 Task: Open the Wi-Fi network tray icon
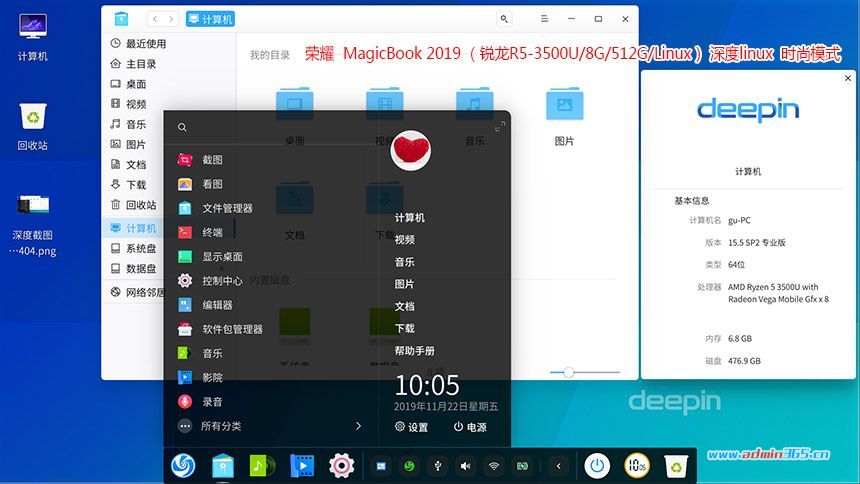494,466
